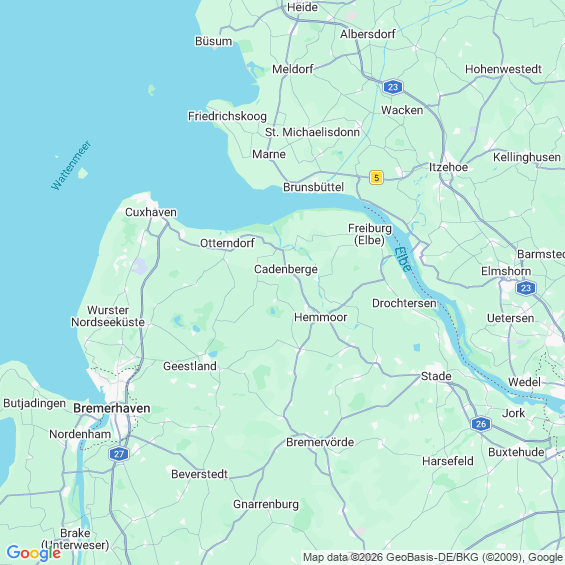Select the Itzehoe town label
565x565 pixels.
coord(448,167)
